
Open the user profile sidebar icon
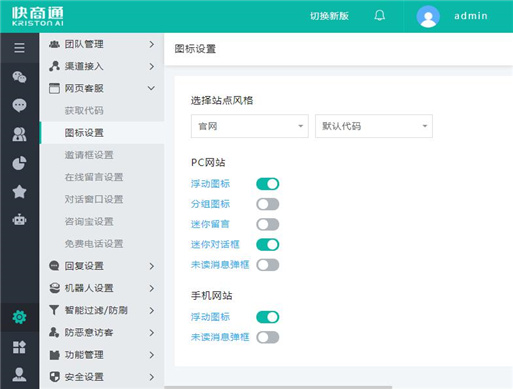19,374
